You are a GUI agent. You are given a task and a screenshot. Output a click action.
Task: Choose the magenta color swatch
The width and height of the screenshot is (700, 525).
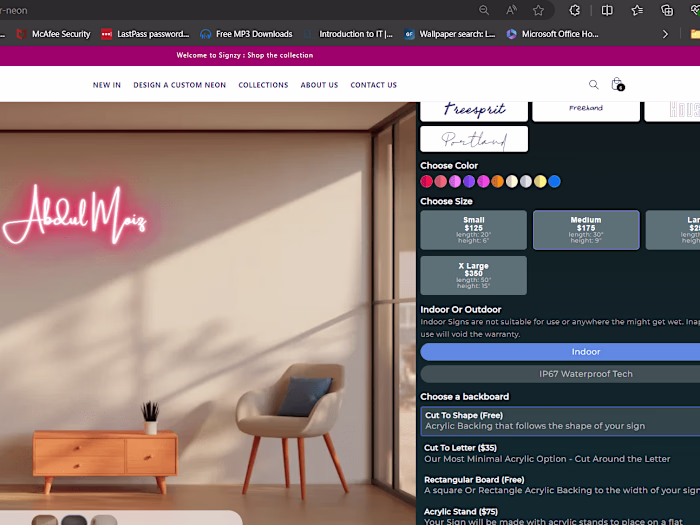pyautogui.click(x=483, y=181)
